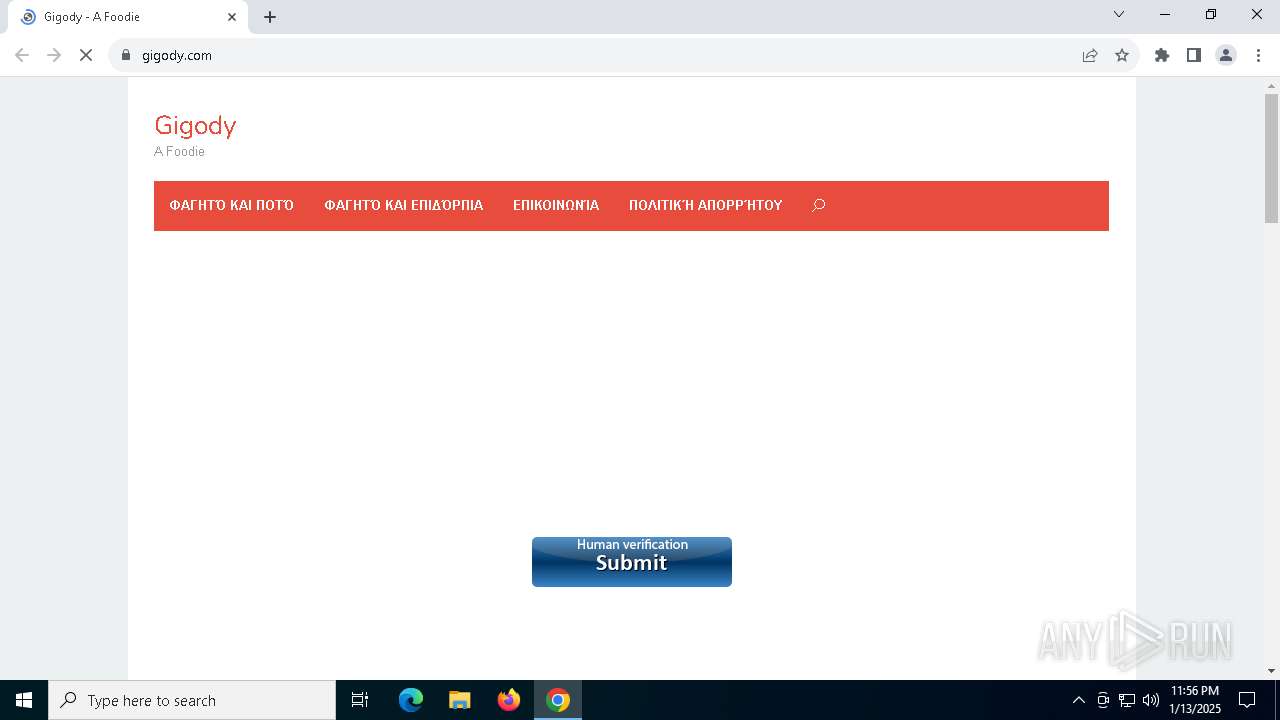Open Chrome profile avatar
Screen dimensions: 1280x720
pyautogui.click(x=1226, y=55)
